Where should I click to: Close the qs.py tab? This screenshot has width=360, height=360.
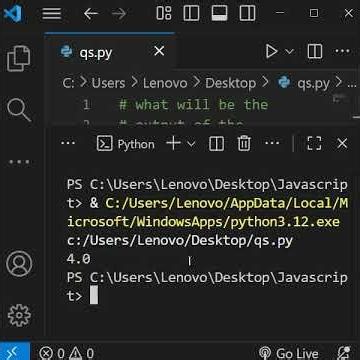(x=159, y=51)
